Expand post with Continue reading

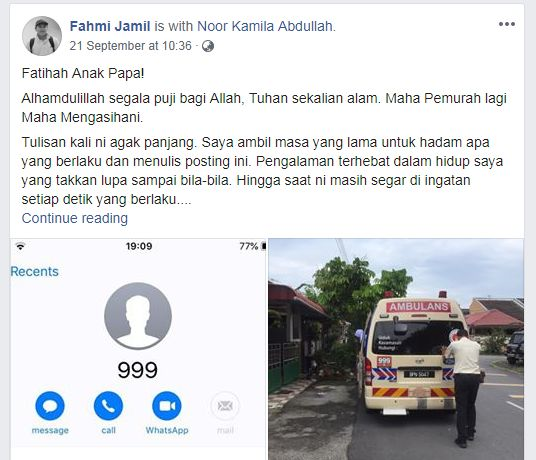tap(75, 218)
